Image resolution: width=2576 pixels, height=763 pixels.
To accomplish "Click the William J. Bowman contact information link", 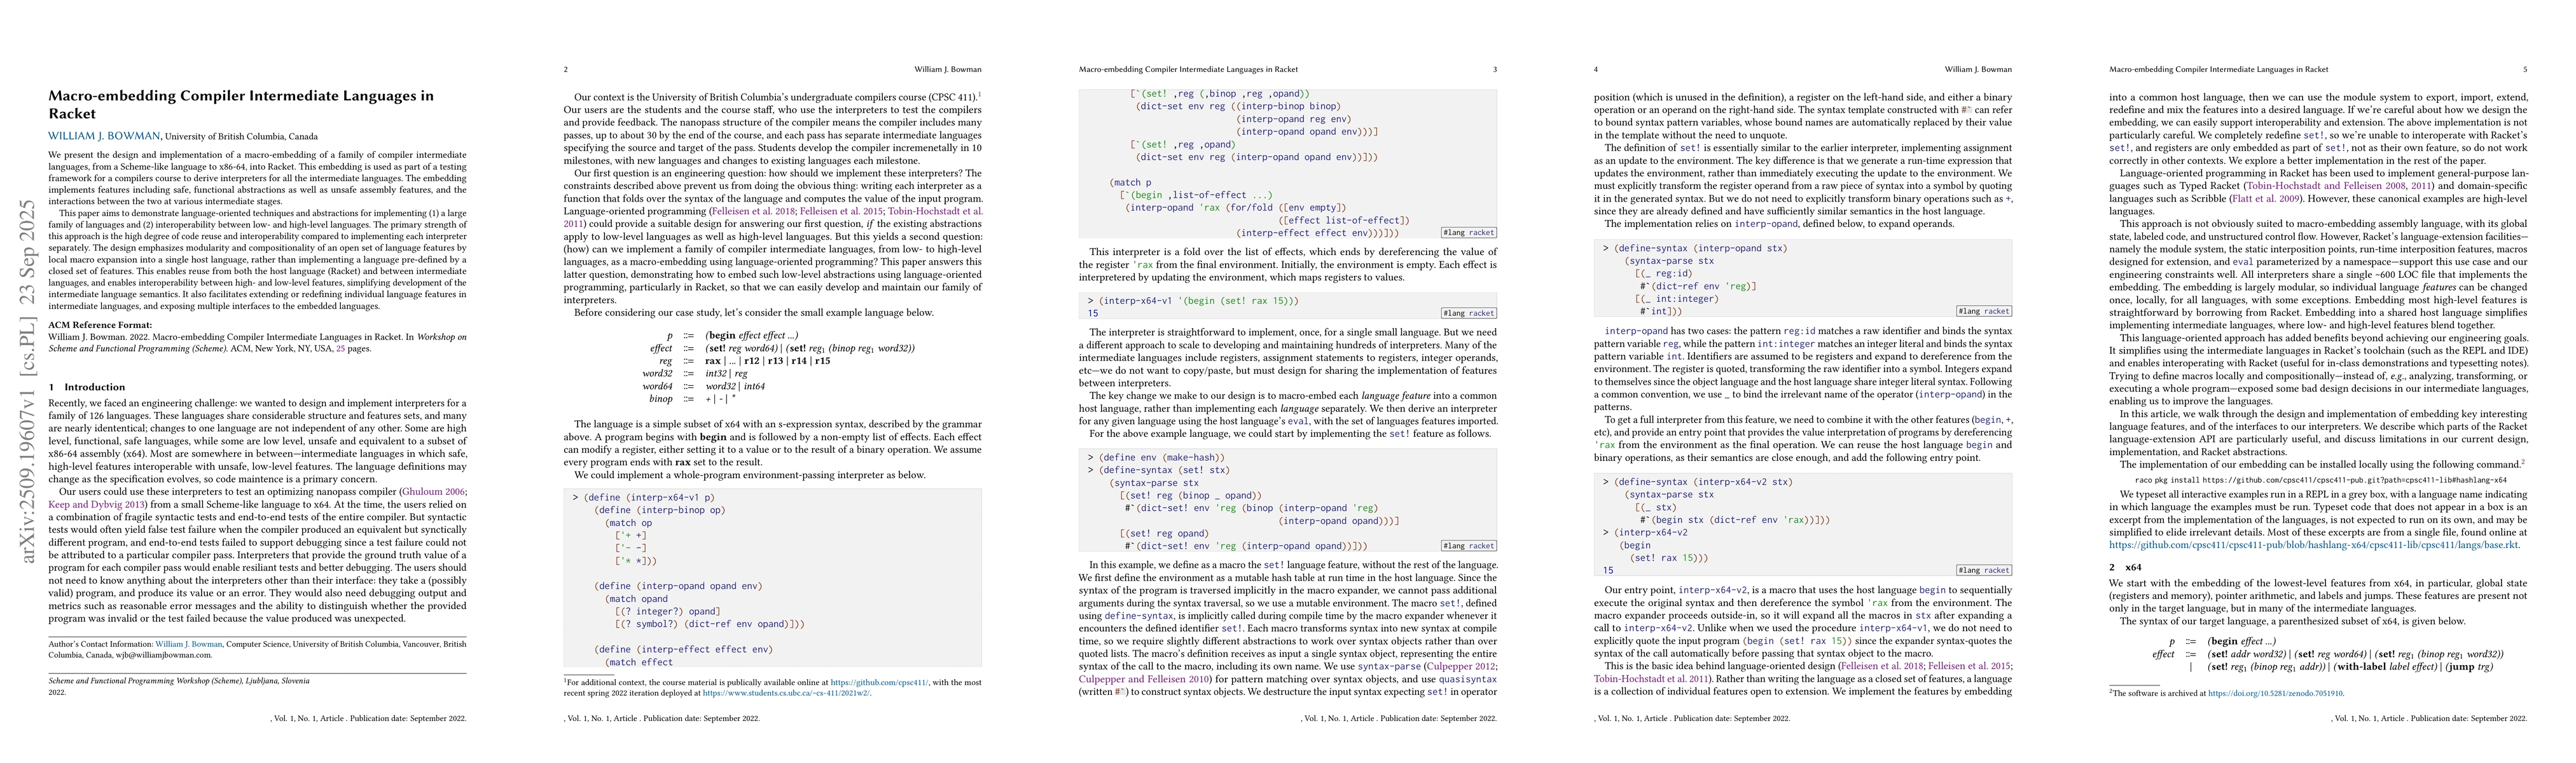I will tap(189, 644).
